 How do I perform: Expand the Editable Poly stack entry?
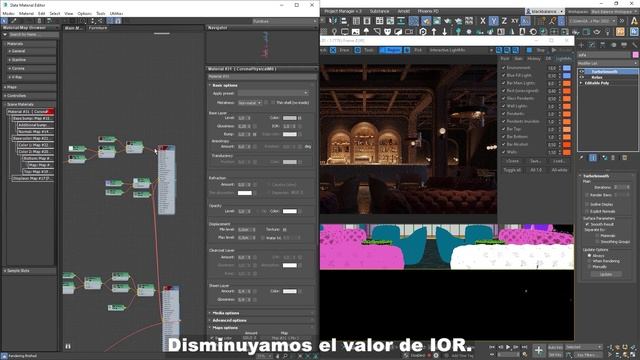(581, 83)
